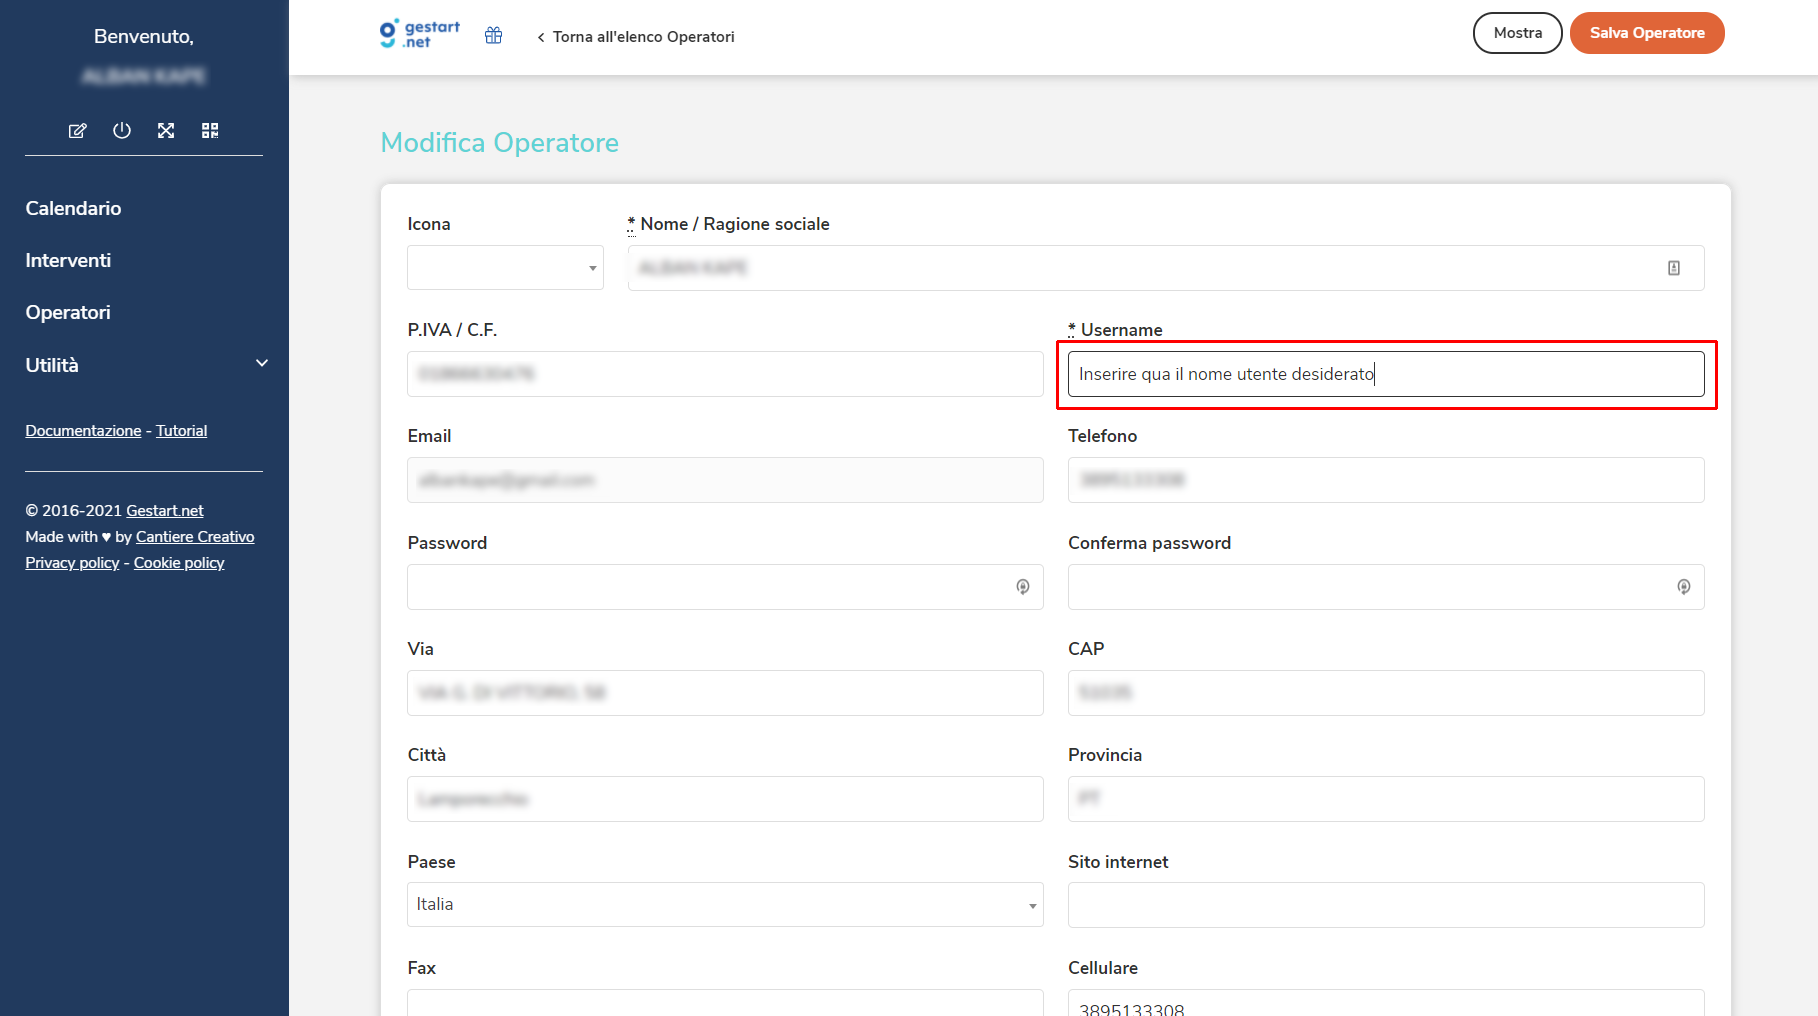
Task: Expand the Utilità menu chevron
Action: (262, 364)
